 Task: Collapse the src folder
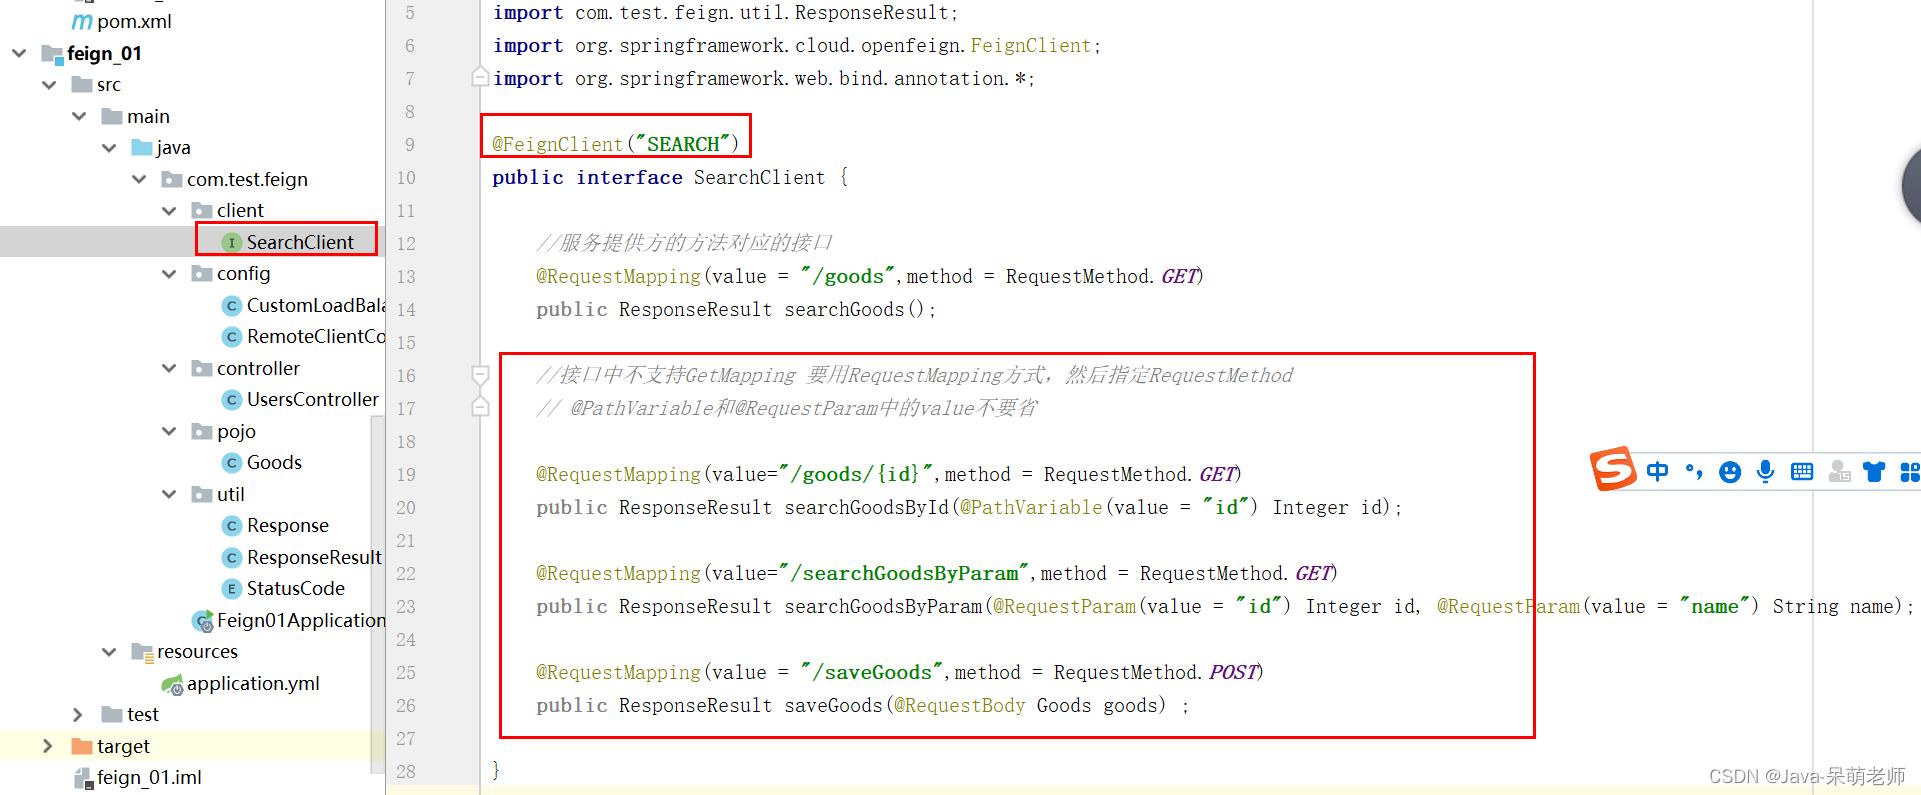(x=49, y=85)
